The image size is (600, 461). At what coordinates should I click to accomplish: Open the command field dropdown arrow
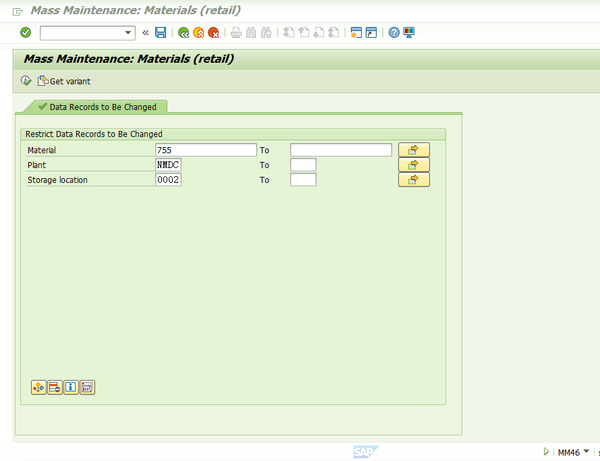pyautogui.click(x=128, y=33)
